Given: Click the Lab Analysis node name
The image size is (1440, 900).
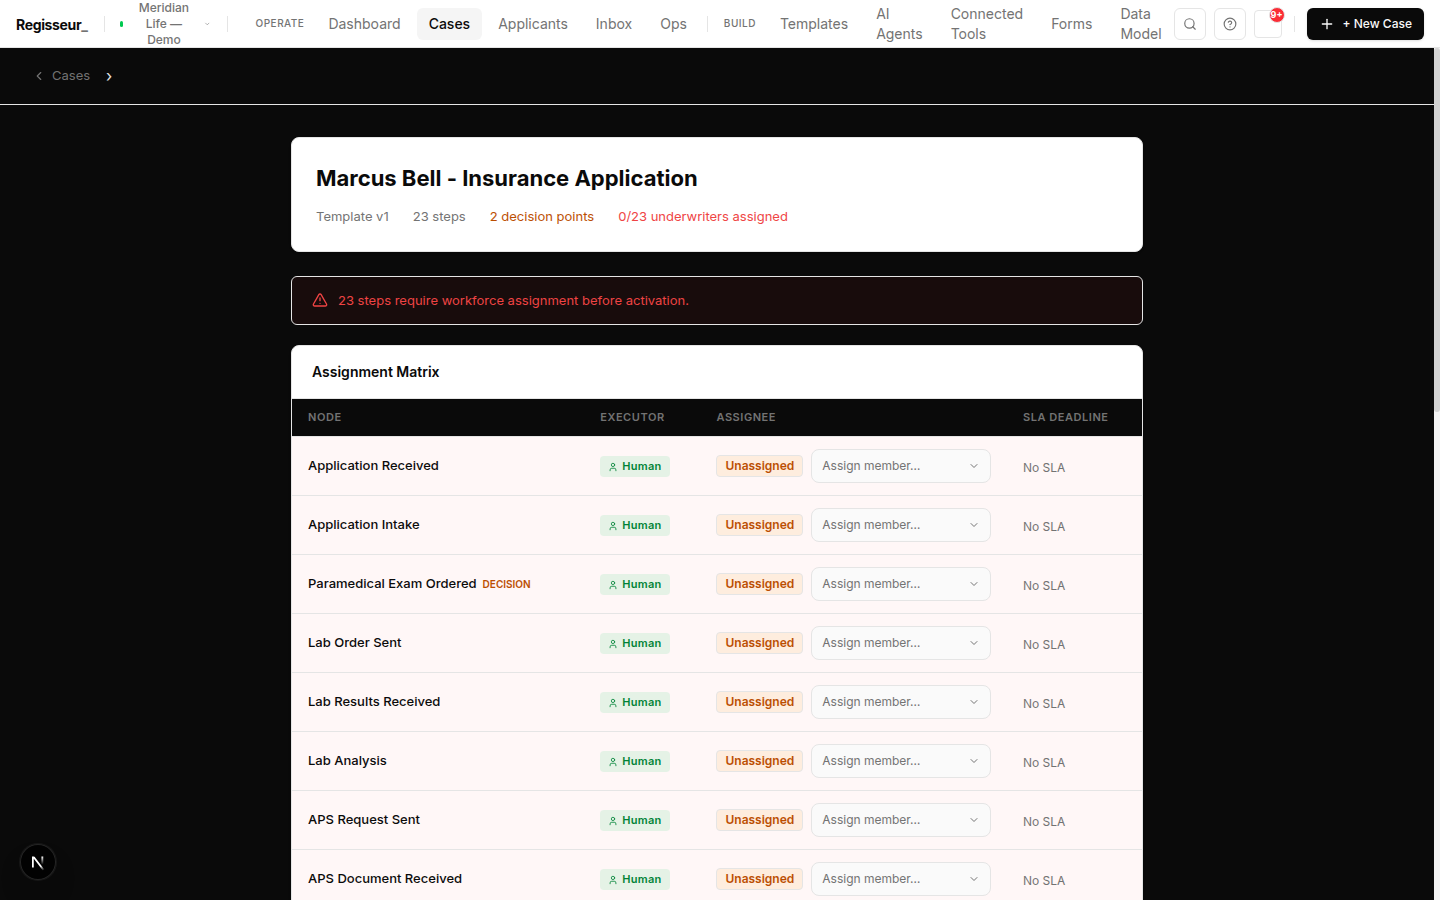Looking at the screenshot, I should coord(347,761).
